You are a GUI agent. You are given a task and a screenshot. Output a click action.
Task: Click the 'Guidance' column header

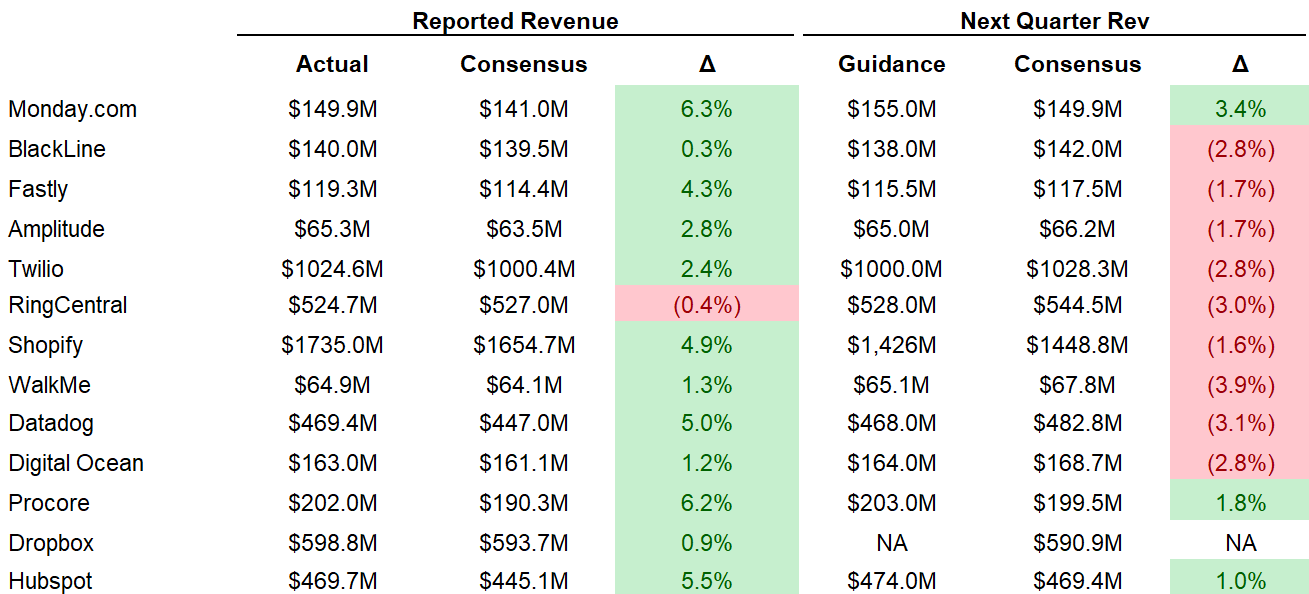891,64
